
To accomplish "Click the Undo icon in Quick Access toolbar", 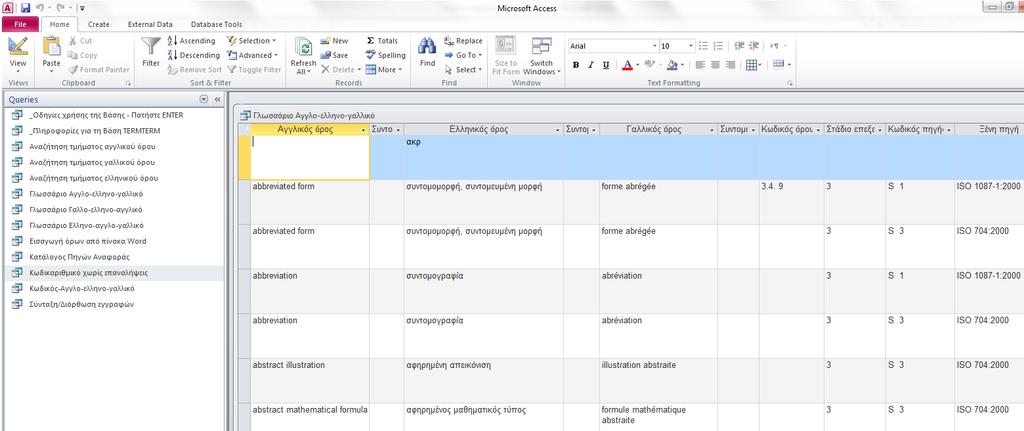I will pyautogui.click(x=39, y=8).
